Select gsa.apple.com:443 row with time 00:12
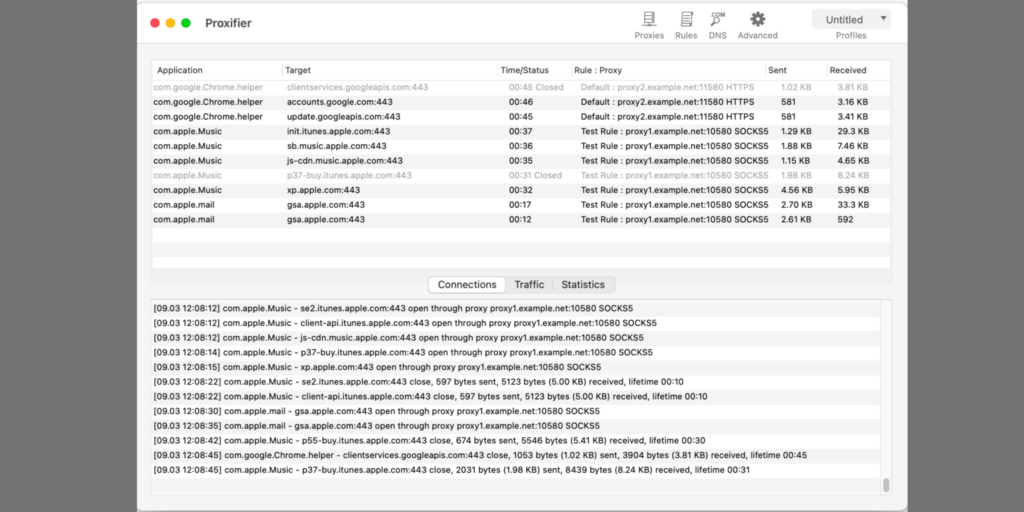Viewport: 1024px width, 512px height. (x=521, y=219)
